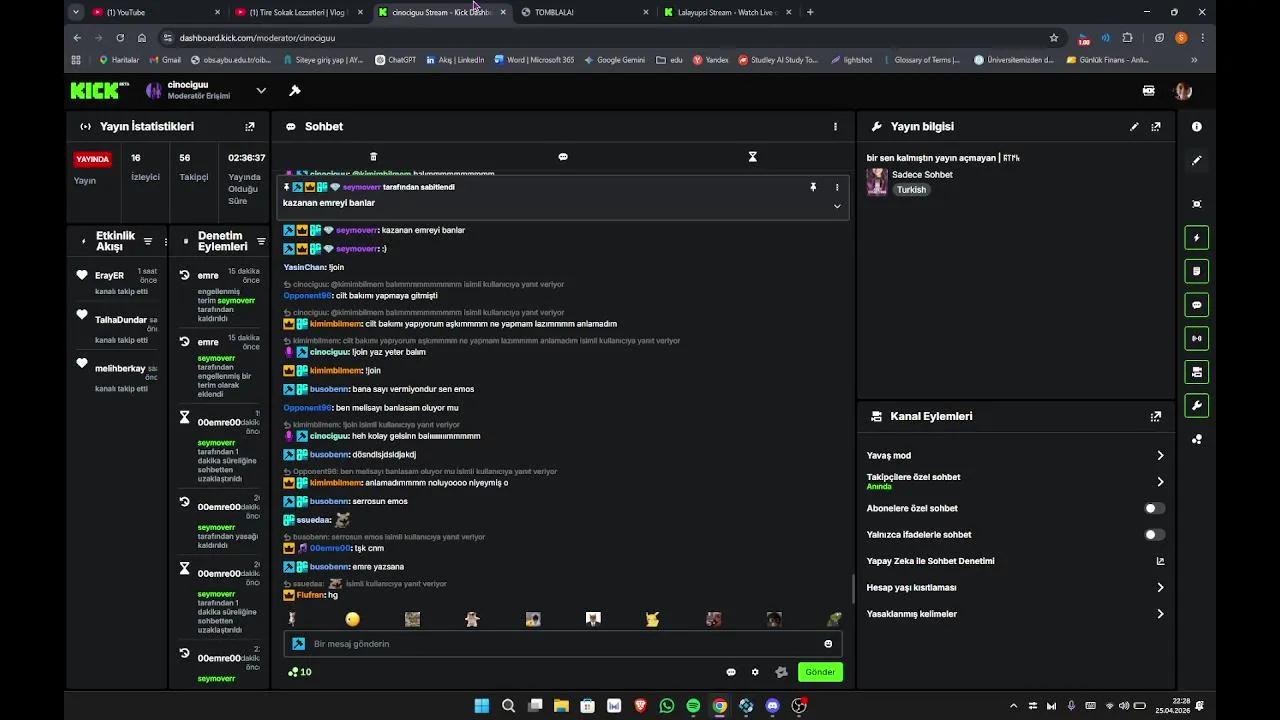Click seymoverr username in pinned message
Viewport: 1280px width, 720px height.
click(361, 187)
